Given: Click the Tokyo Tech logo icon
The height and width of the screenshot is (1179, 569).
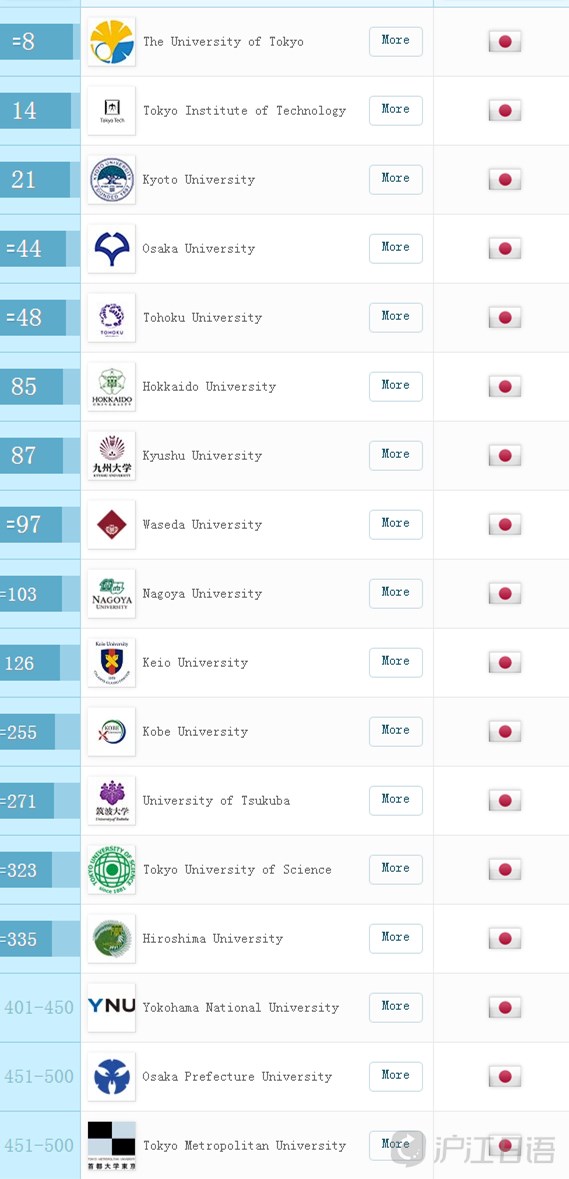Looking at the screenshot, I should point(111,111).
